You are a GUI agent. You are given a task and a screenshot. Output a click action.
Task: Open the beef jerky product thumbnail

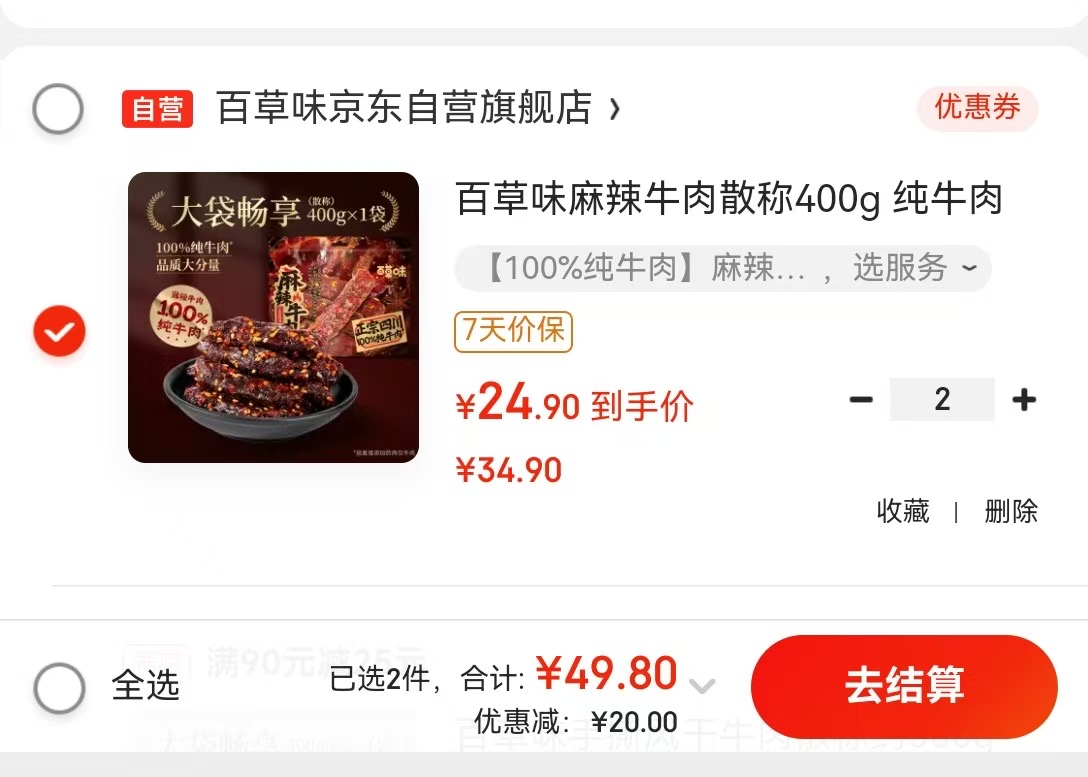pos(273,317)
